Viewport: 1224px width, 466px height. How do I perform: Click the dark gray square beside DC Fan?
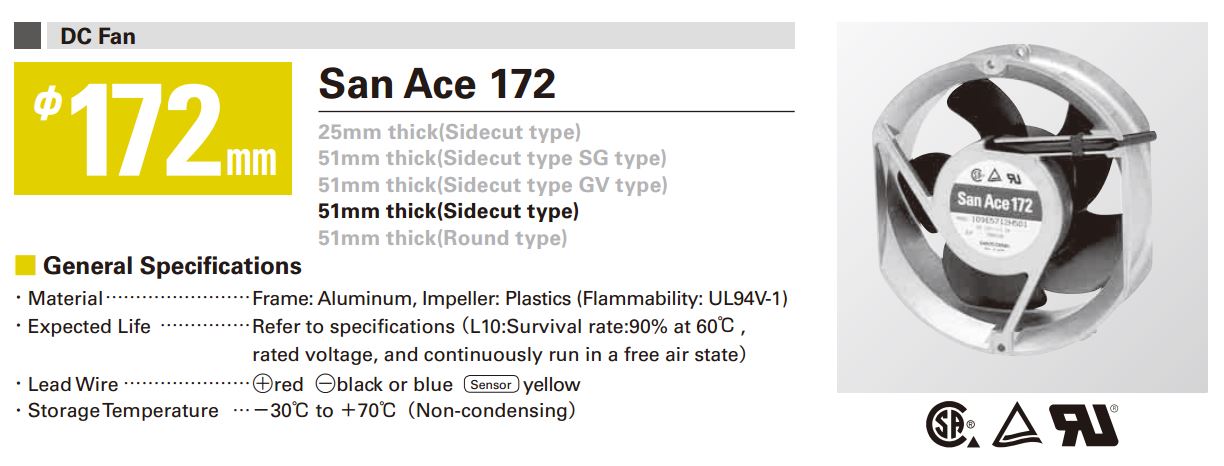click(29, 37)
